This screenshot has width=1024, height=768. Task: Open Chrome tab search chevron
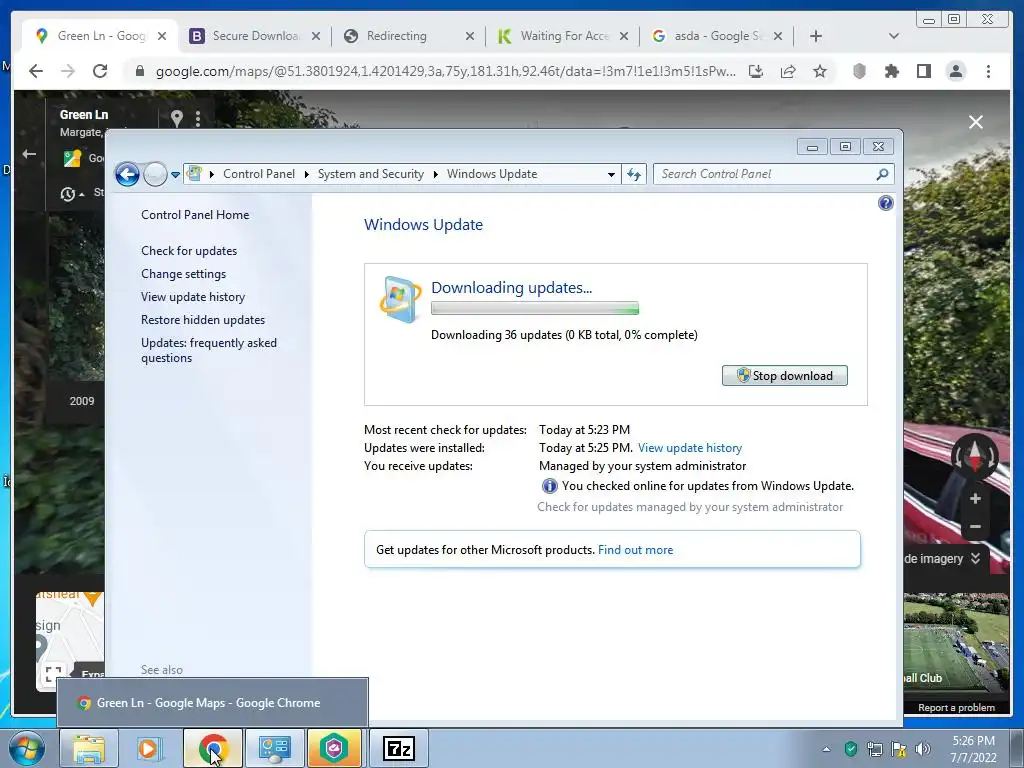click(894, 36)
